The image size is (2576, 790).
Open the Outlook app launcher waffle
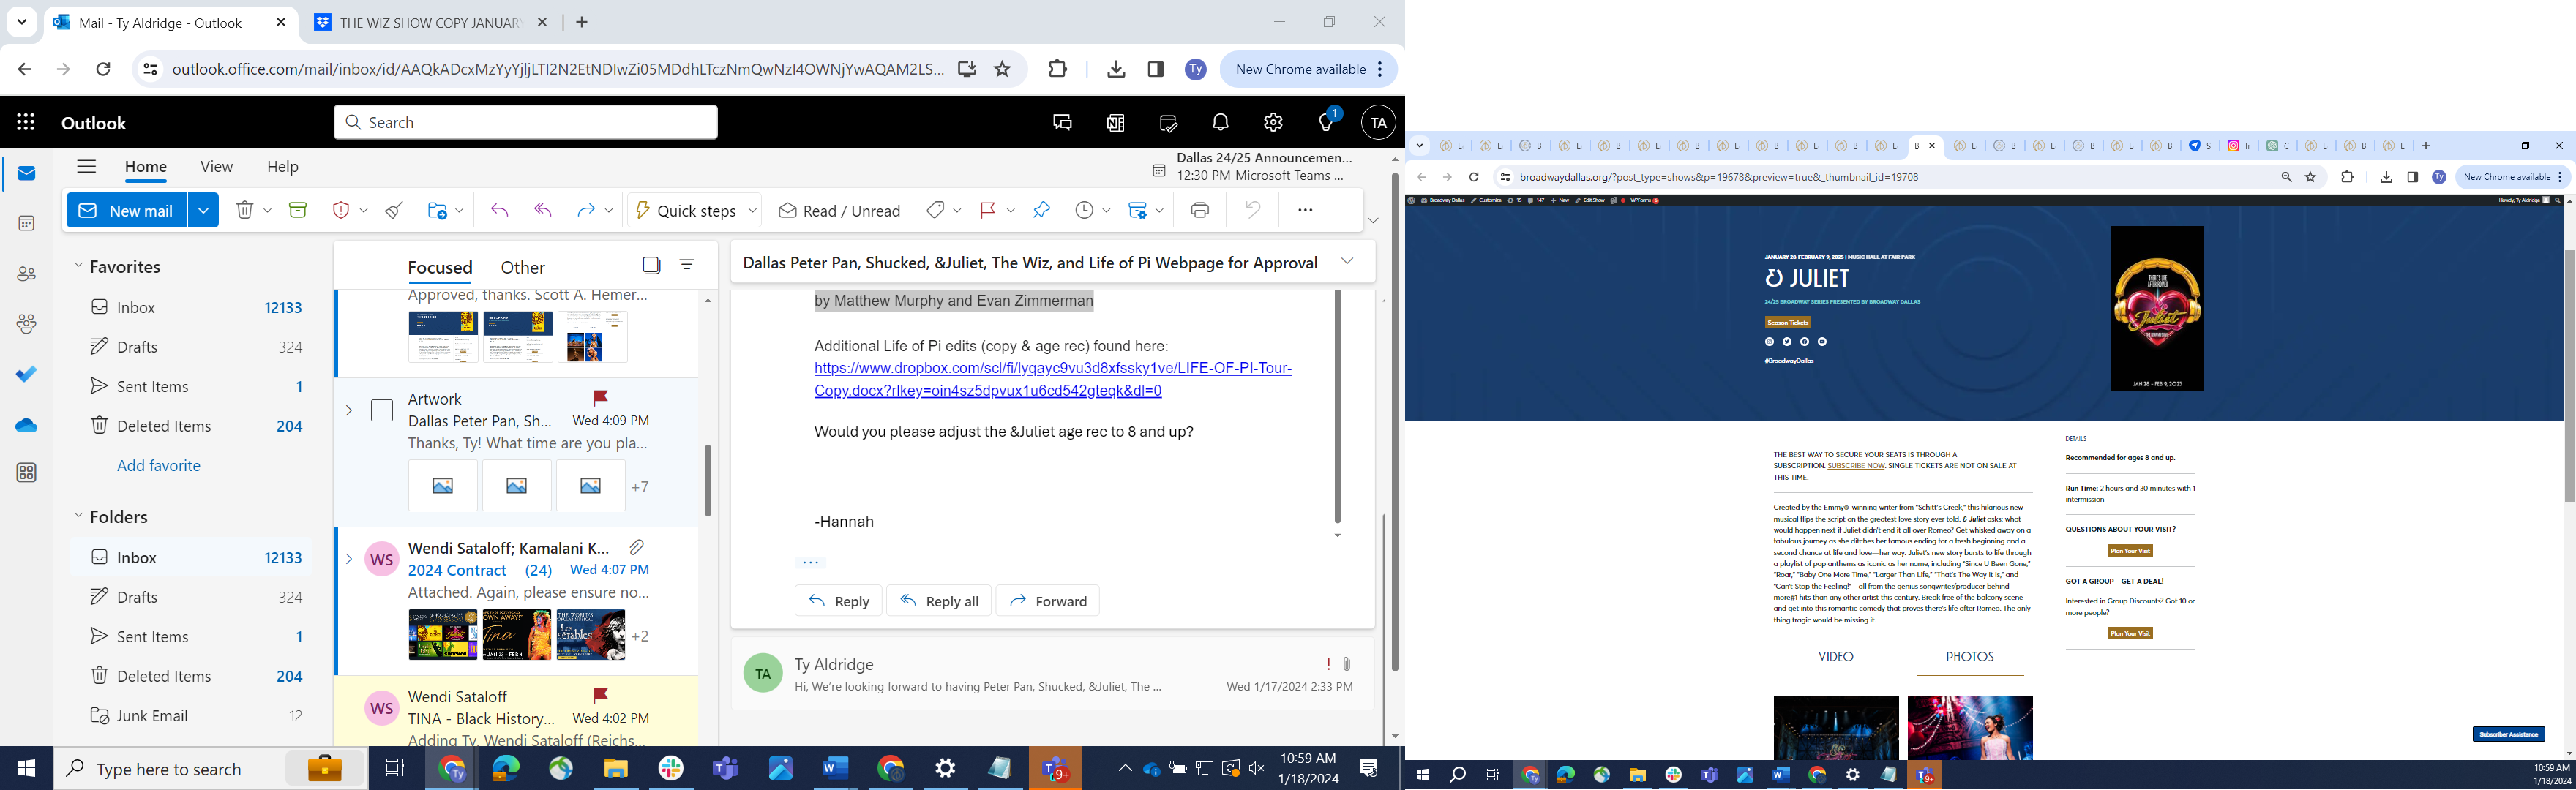click(x=26, y=123)
